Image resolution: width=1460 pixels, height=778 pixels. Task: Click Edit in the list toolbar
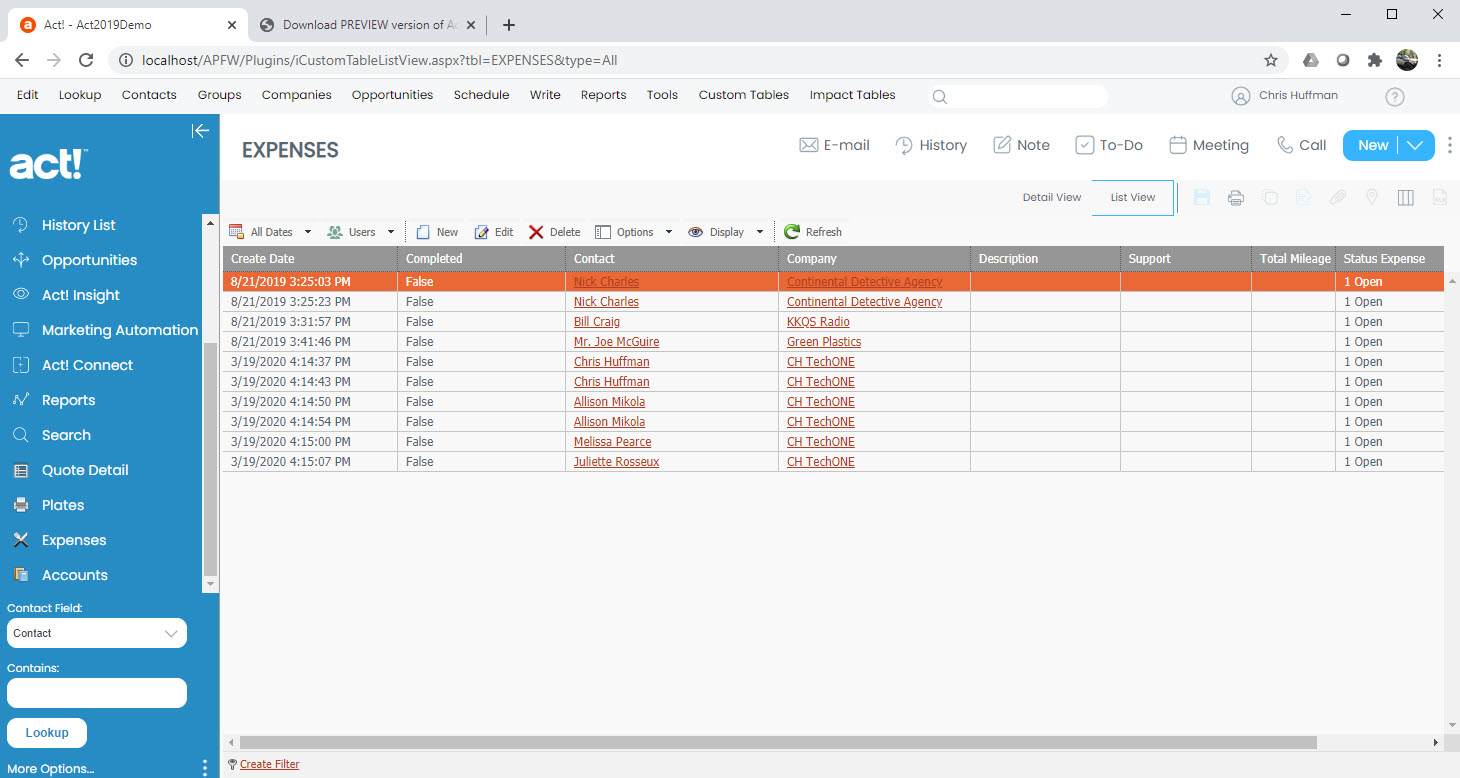(493, 232)
